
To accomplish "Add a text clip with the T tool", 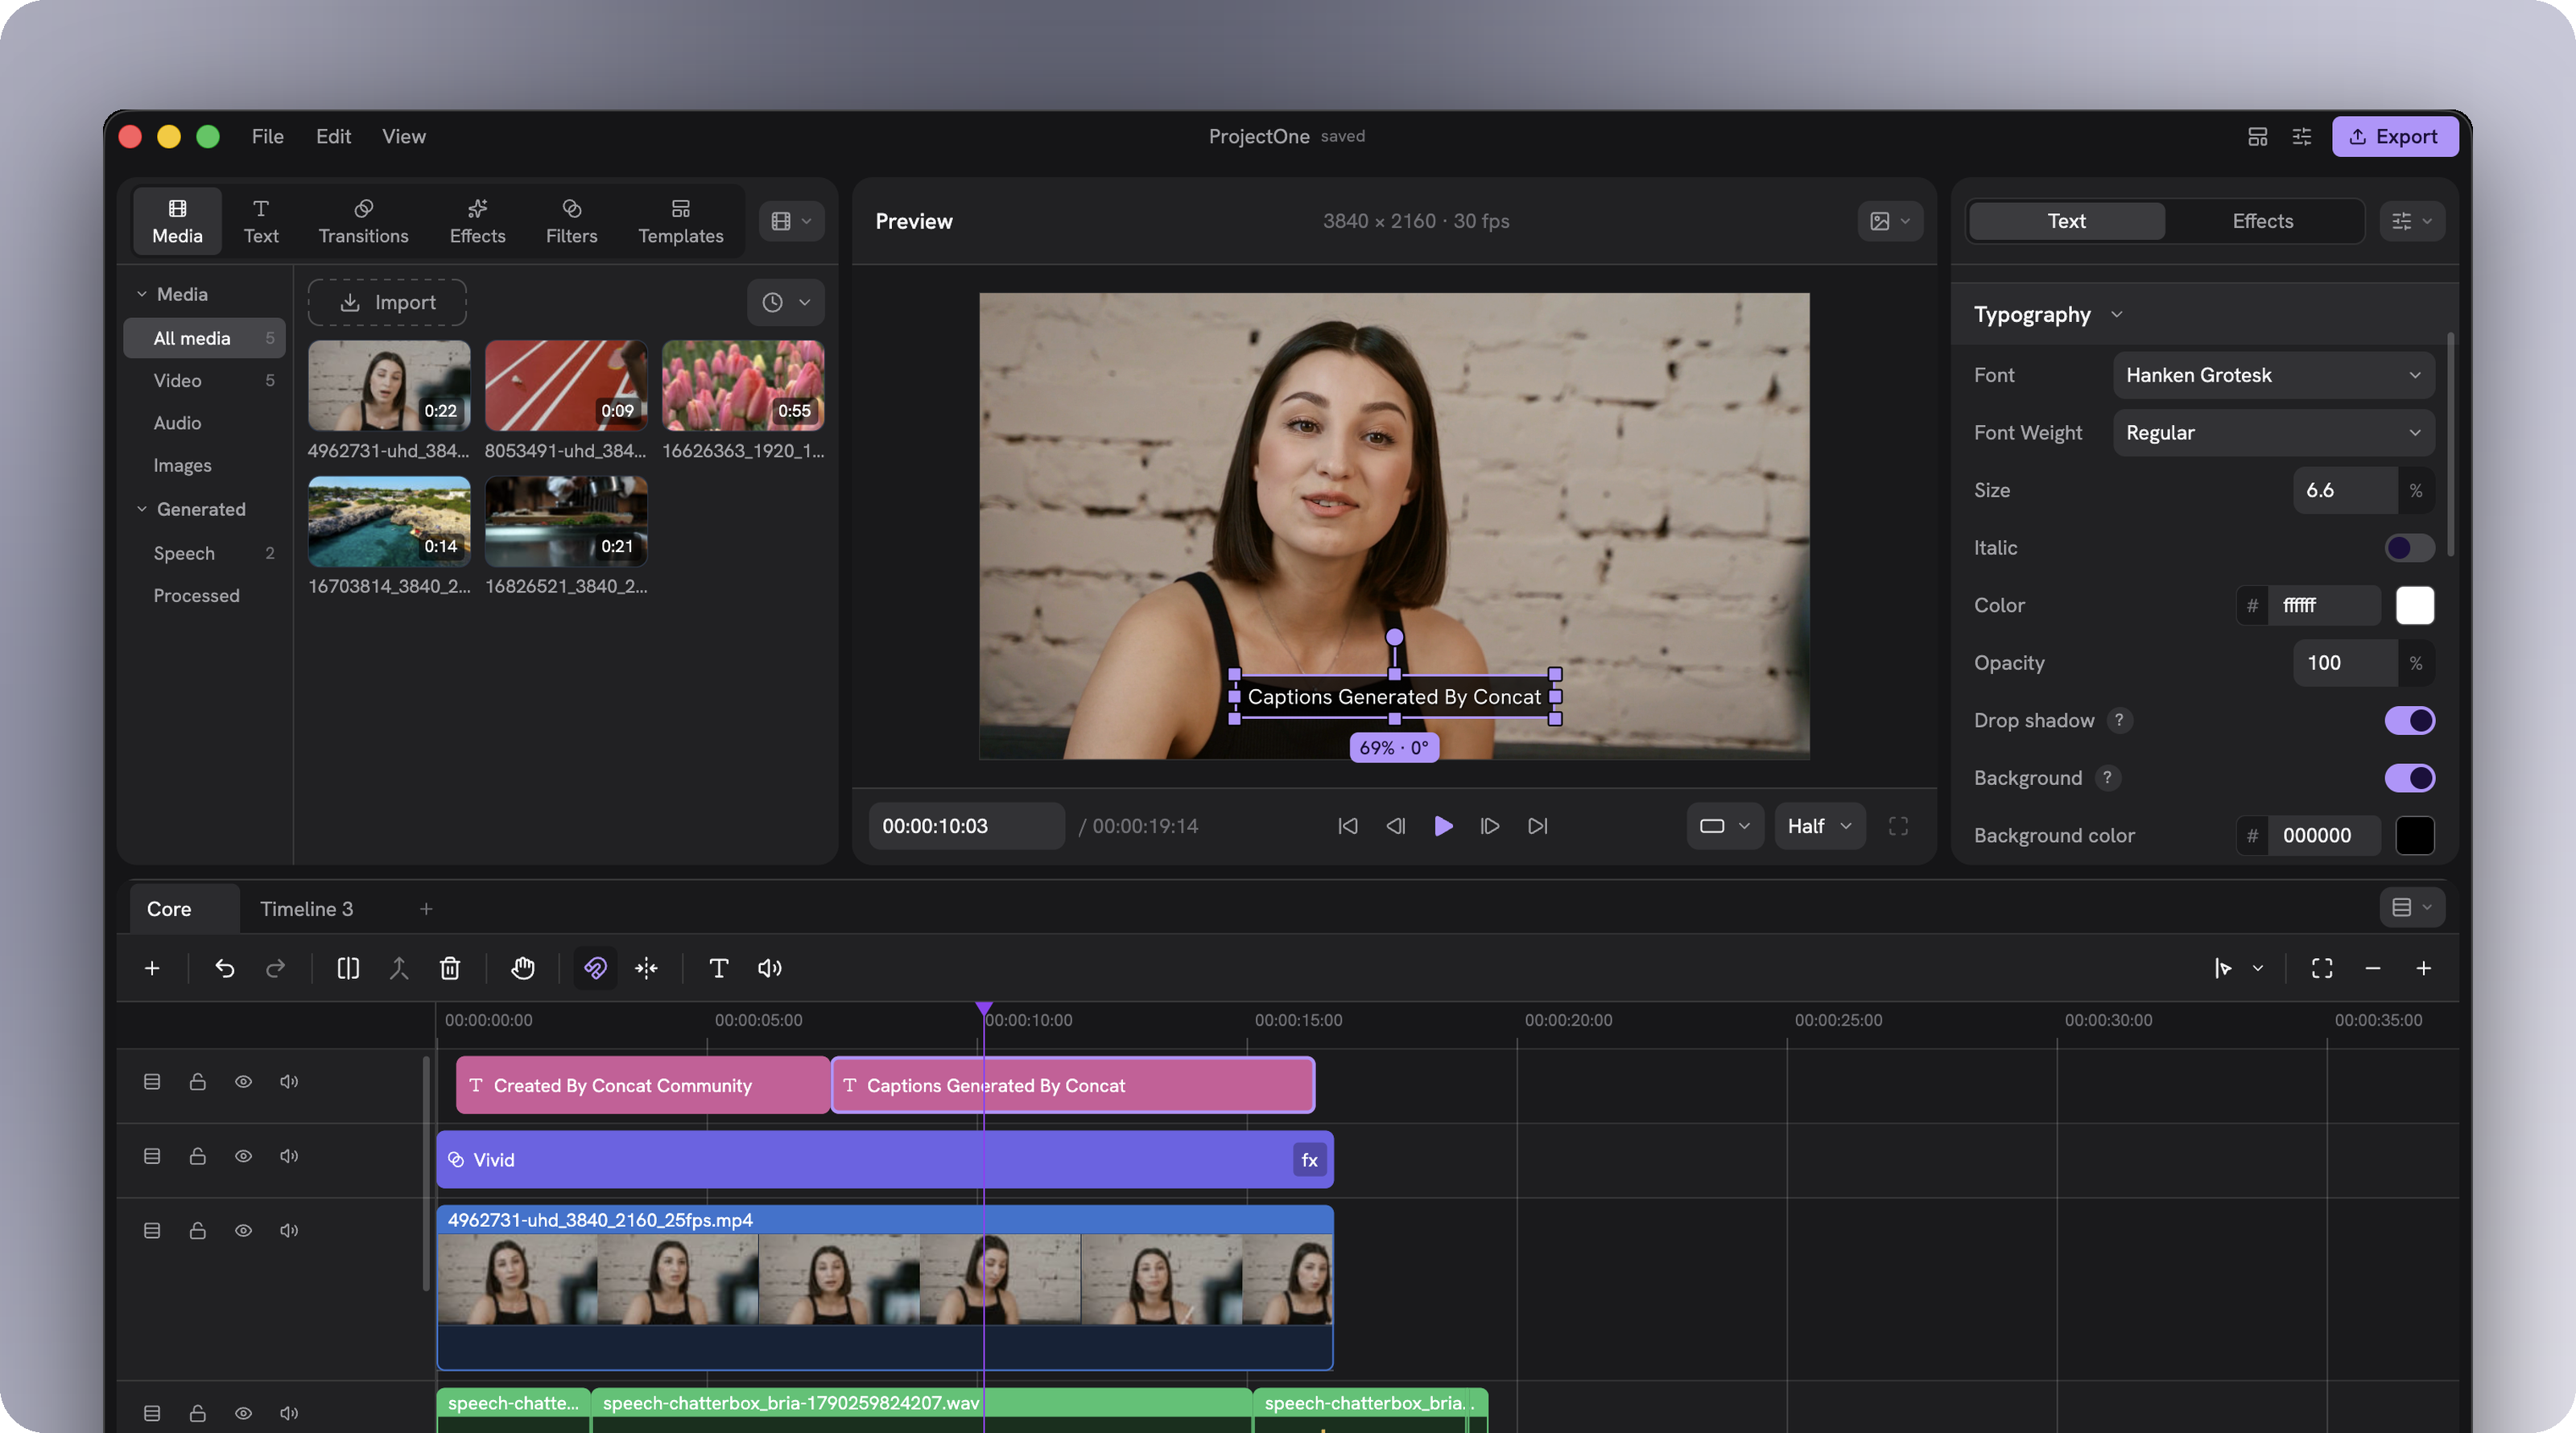I will [x=718, y=968].
